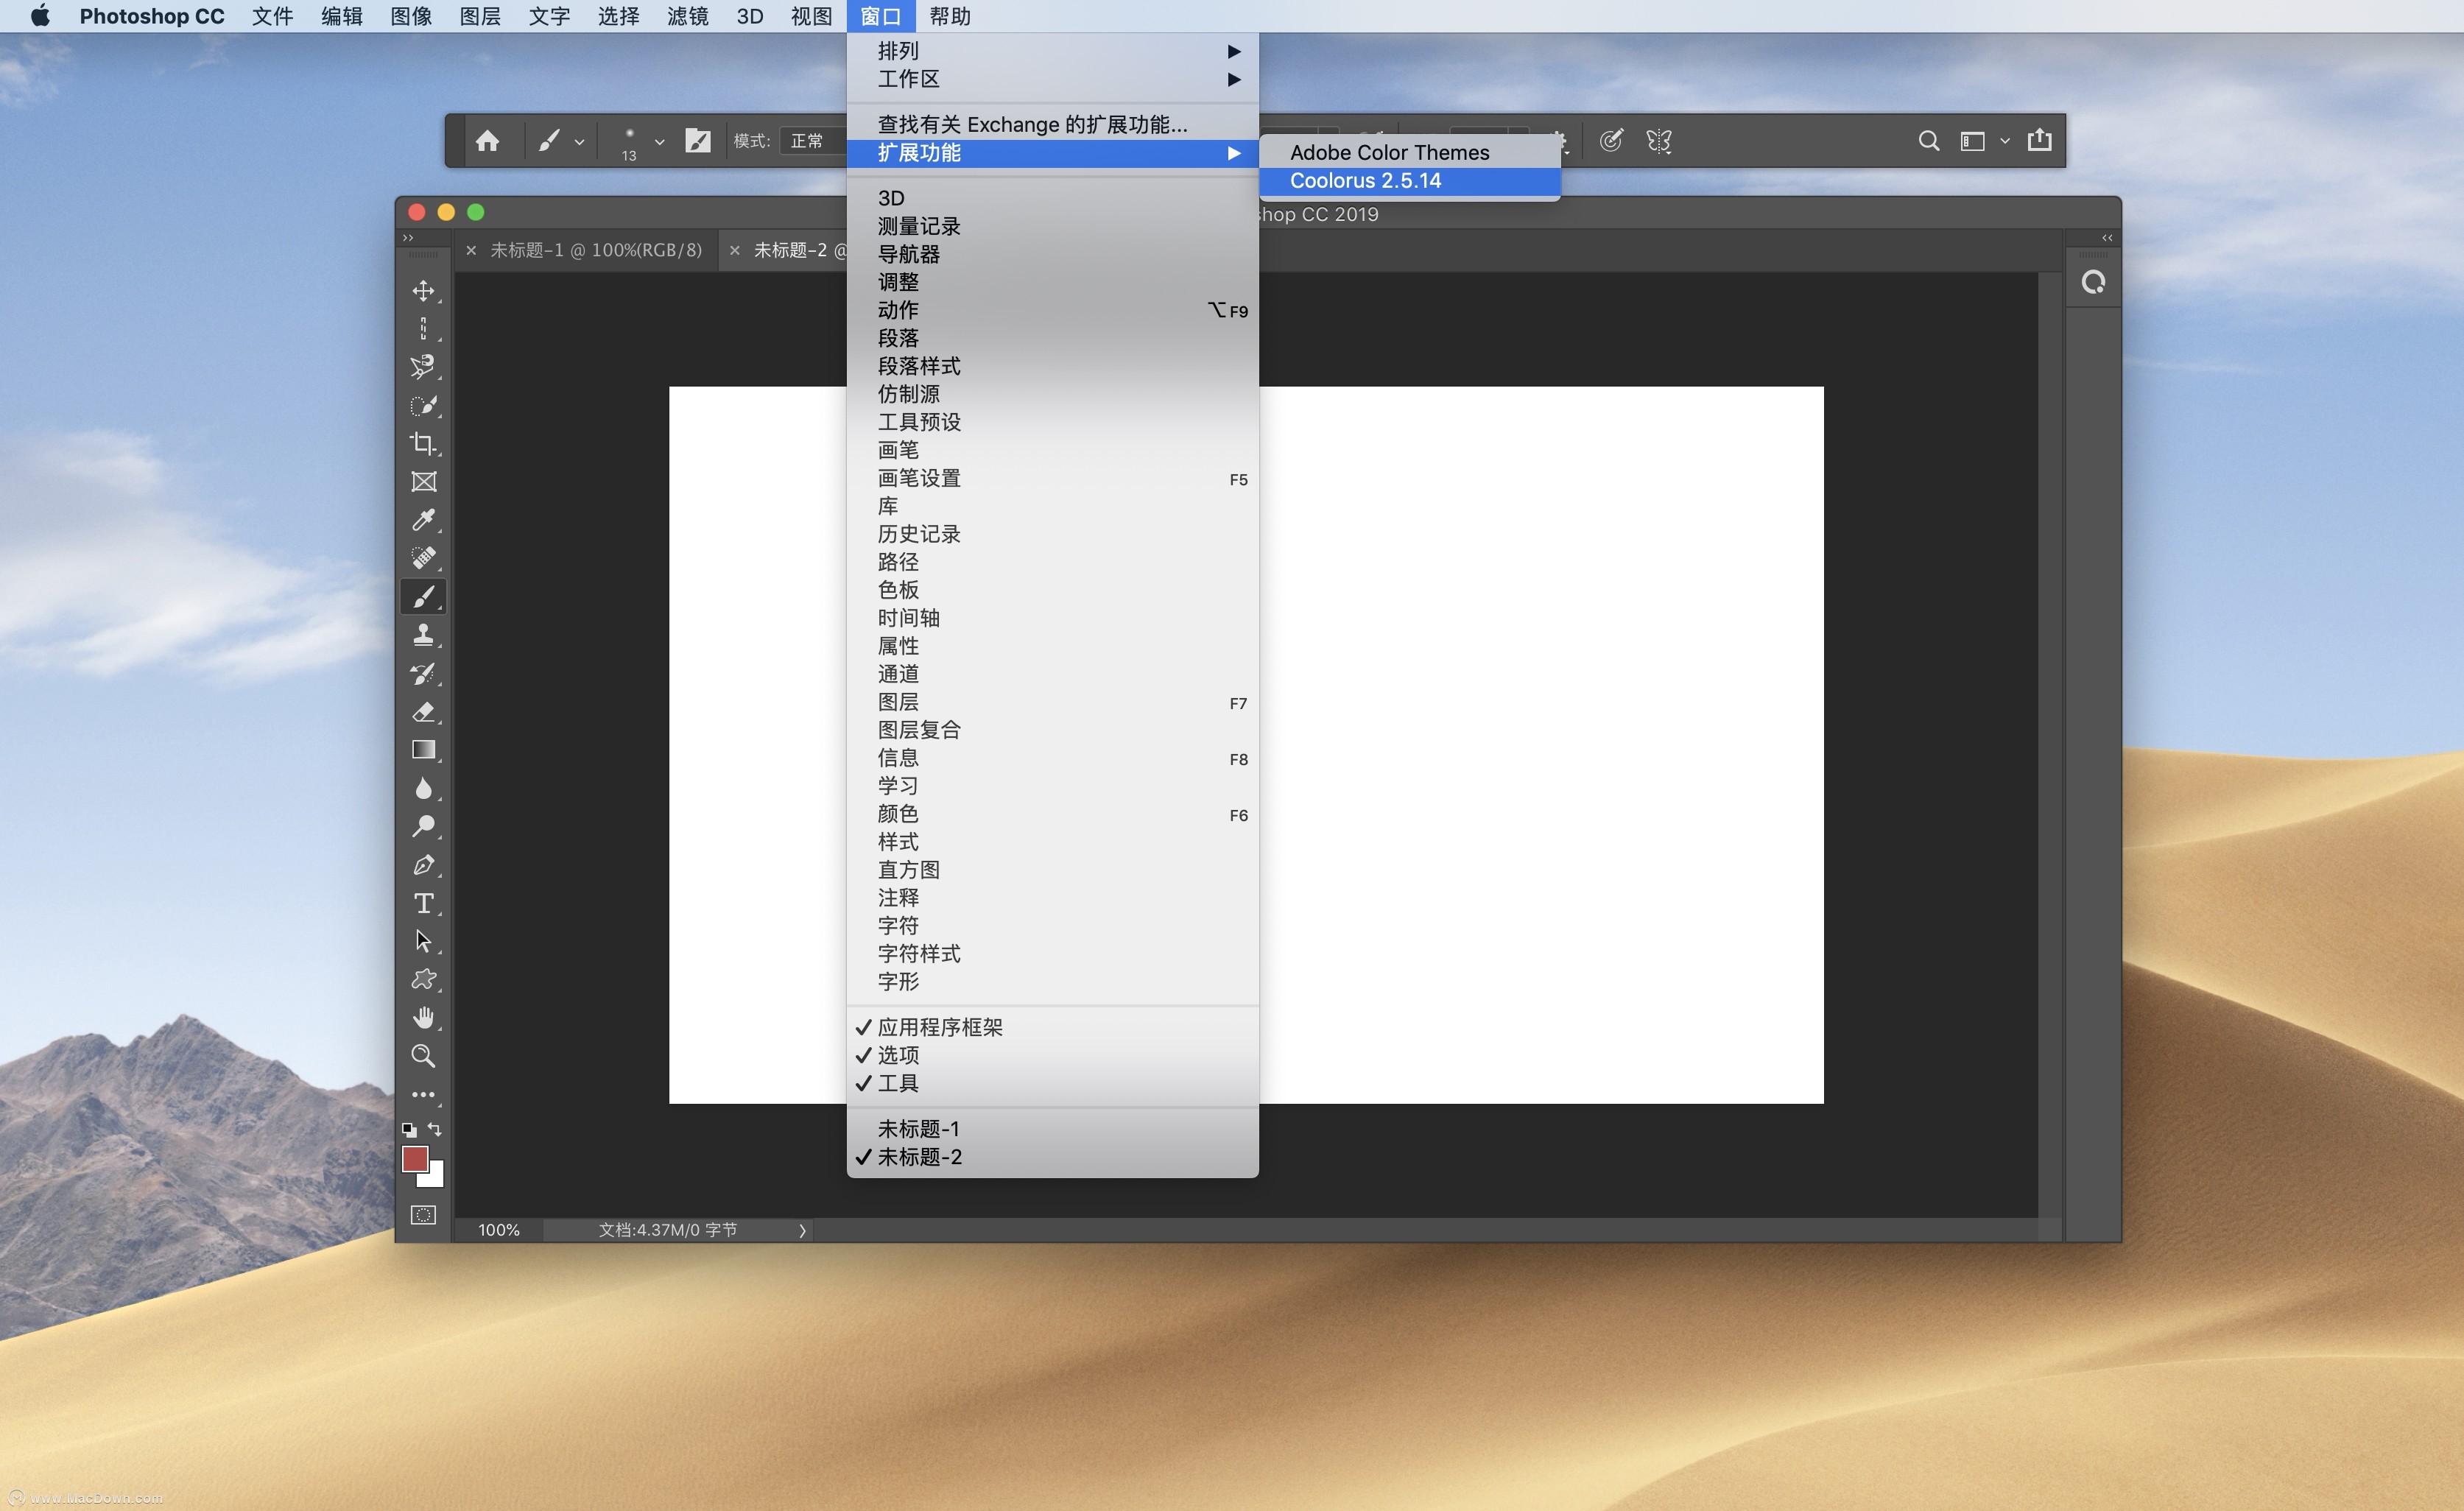
Task: Click the 100% zoom level field
Action: [499, 1230]
